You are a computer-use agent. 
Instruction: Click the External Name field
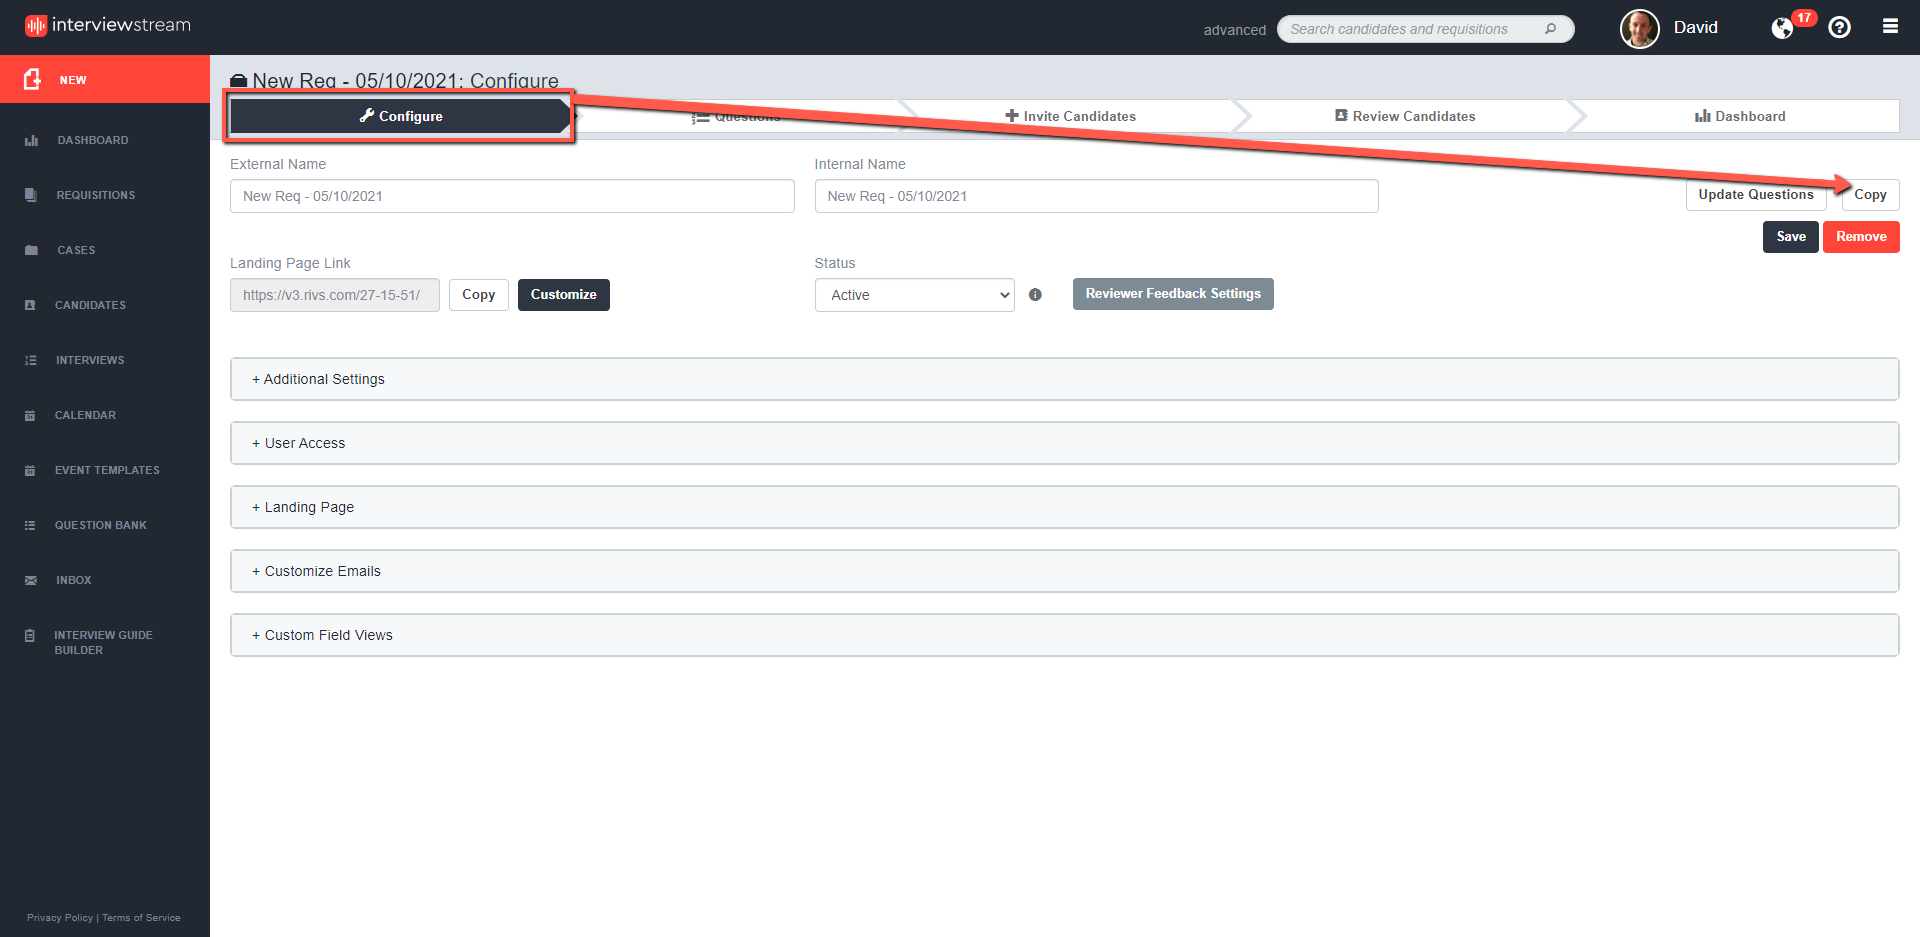coord(512,196)
